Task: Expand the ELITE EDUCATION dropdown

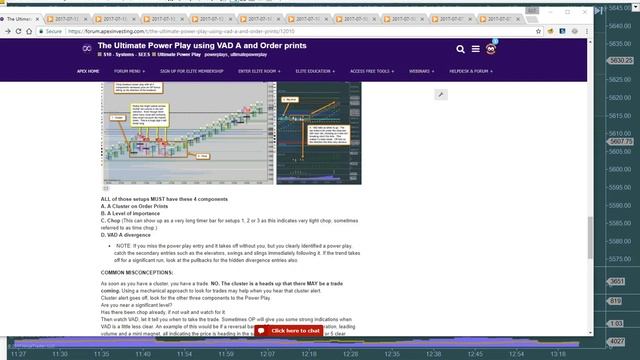Action: [x=315, y=71]
